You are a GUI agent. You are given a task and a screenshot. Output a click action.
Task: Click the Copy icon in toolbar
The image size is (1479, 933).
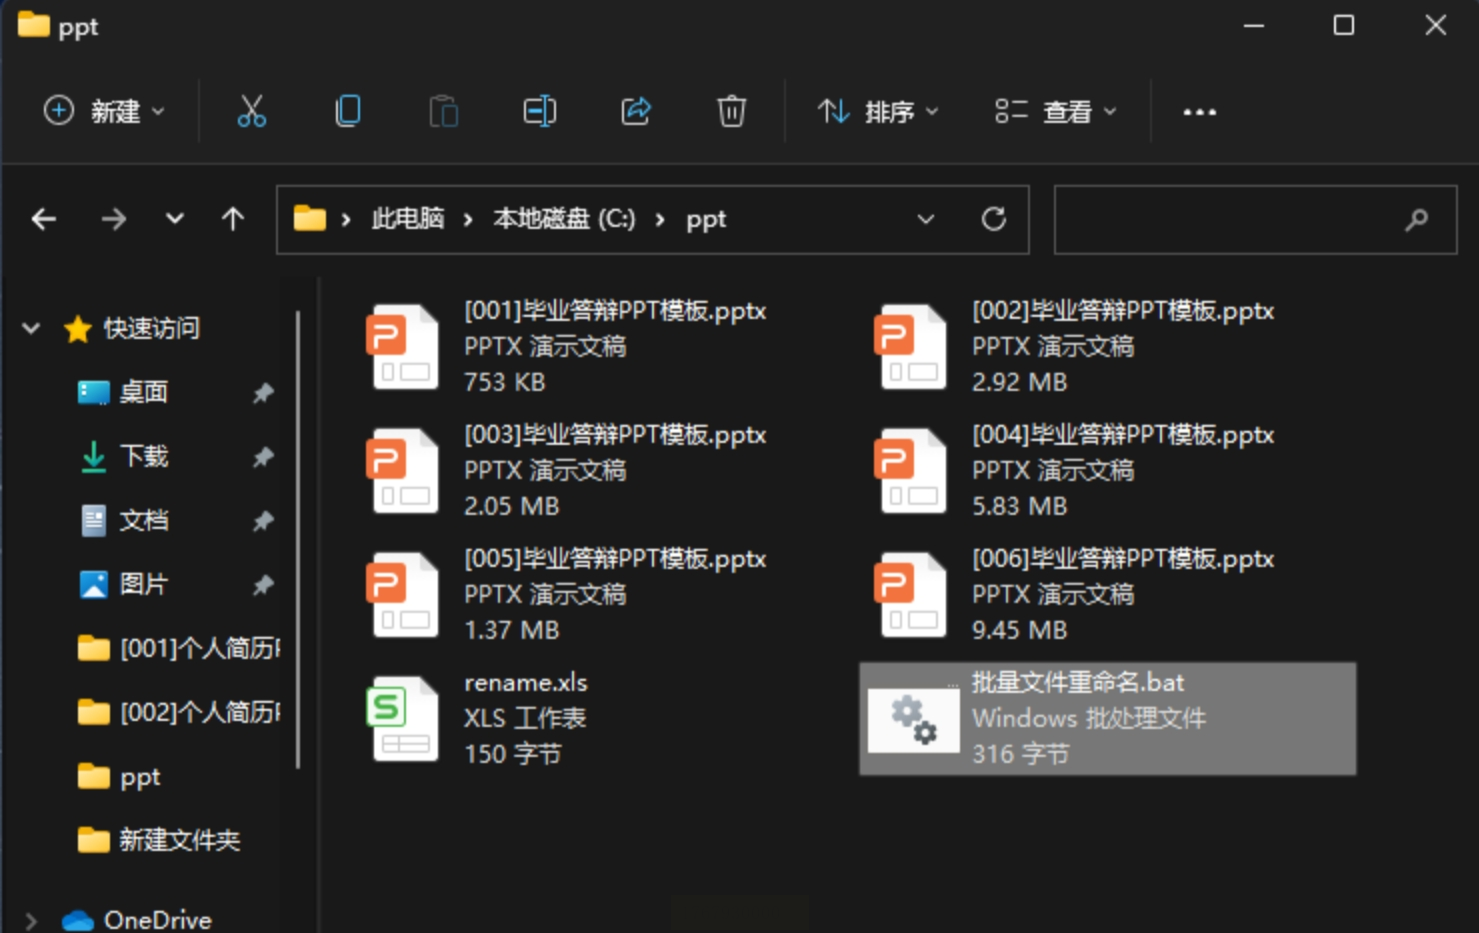[x=347, y=111]
